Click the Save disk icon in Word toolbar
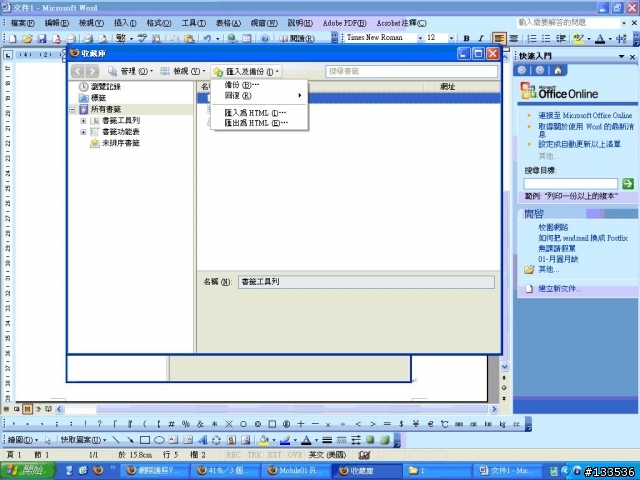 click(41, 38)
